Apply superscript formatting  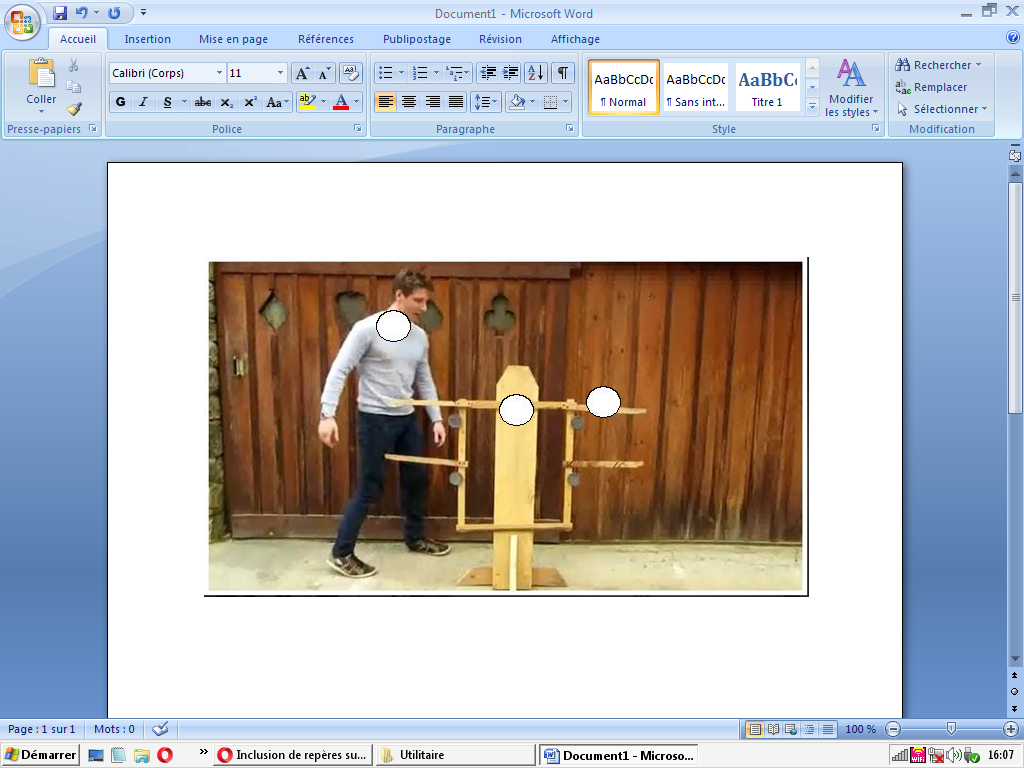[x=250, y=102]
